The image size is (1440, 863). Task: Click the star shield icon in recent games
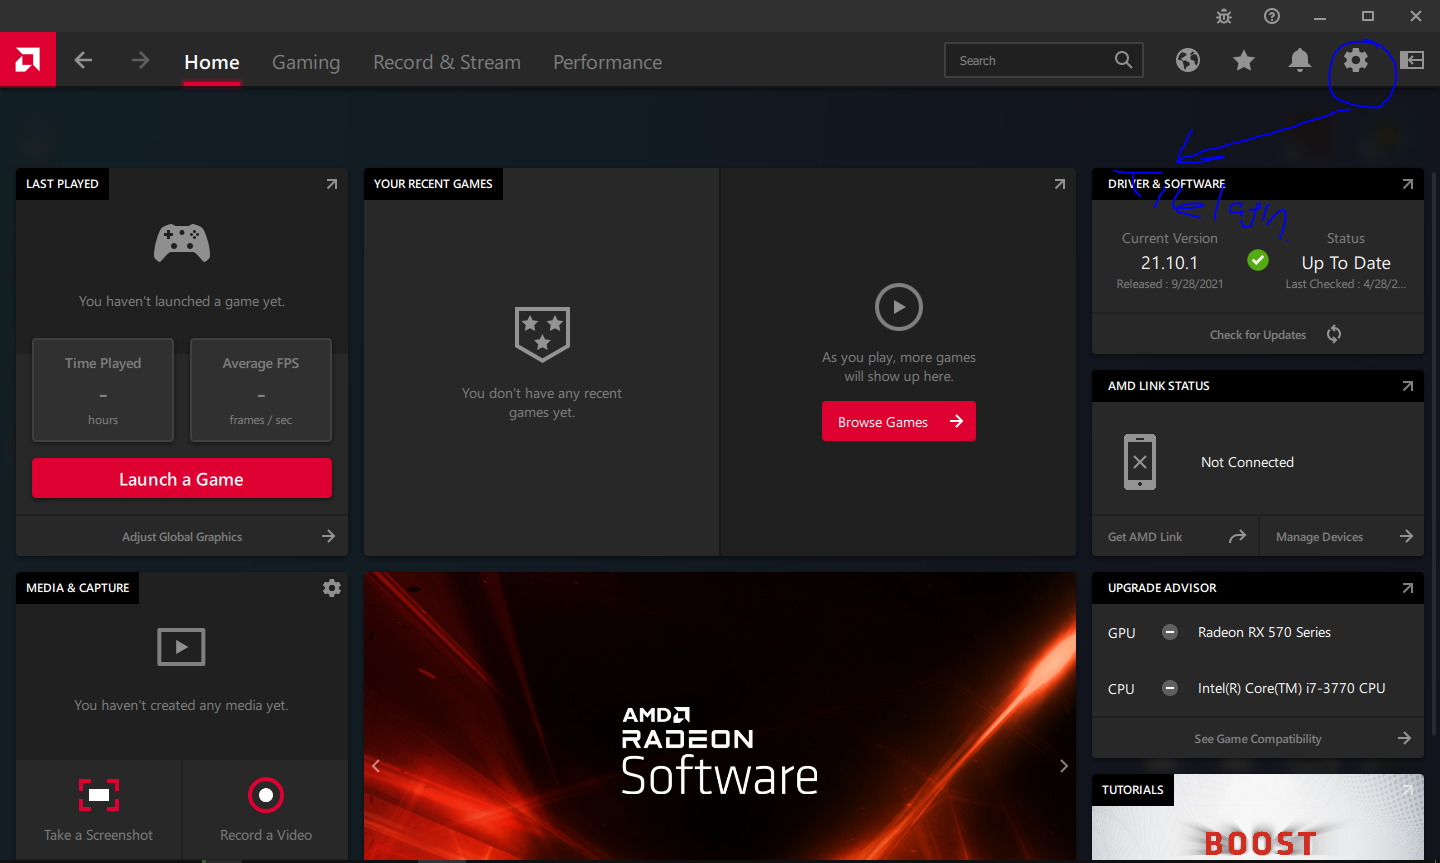[542, 334]
